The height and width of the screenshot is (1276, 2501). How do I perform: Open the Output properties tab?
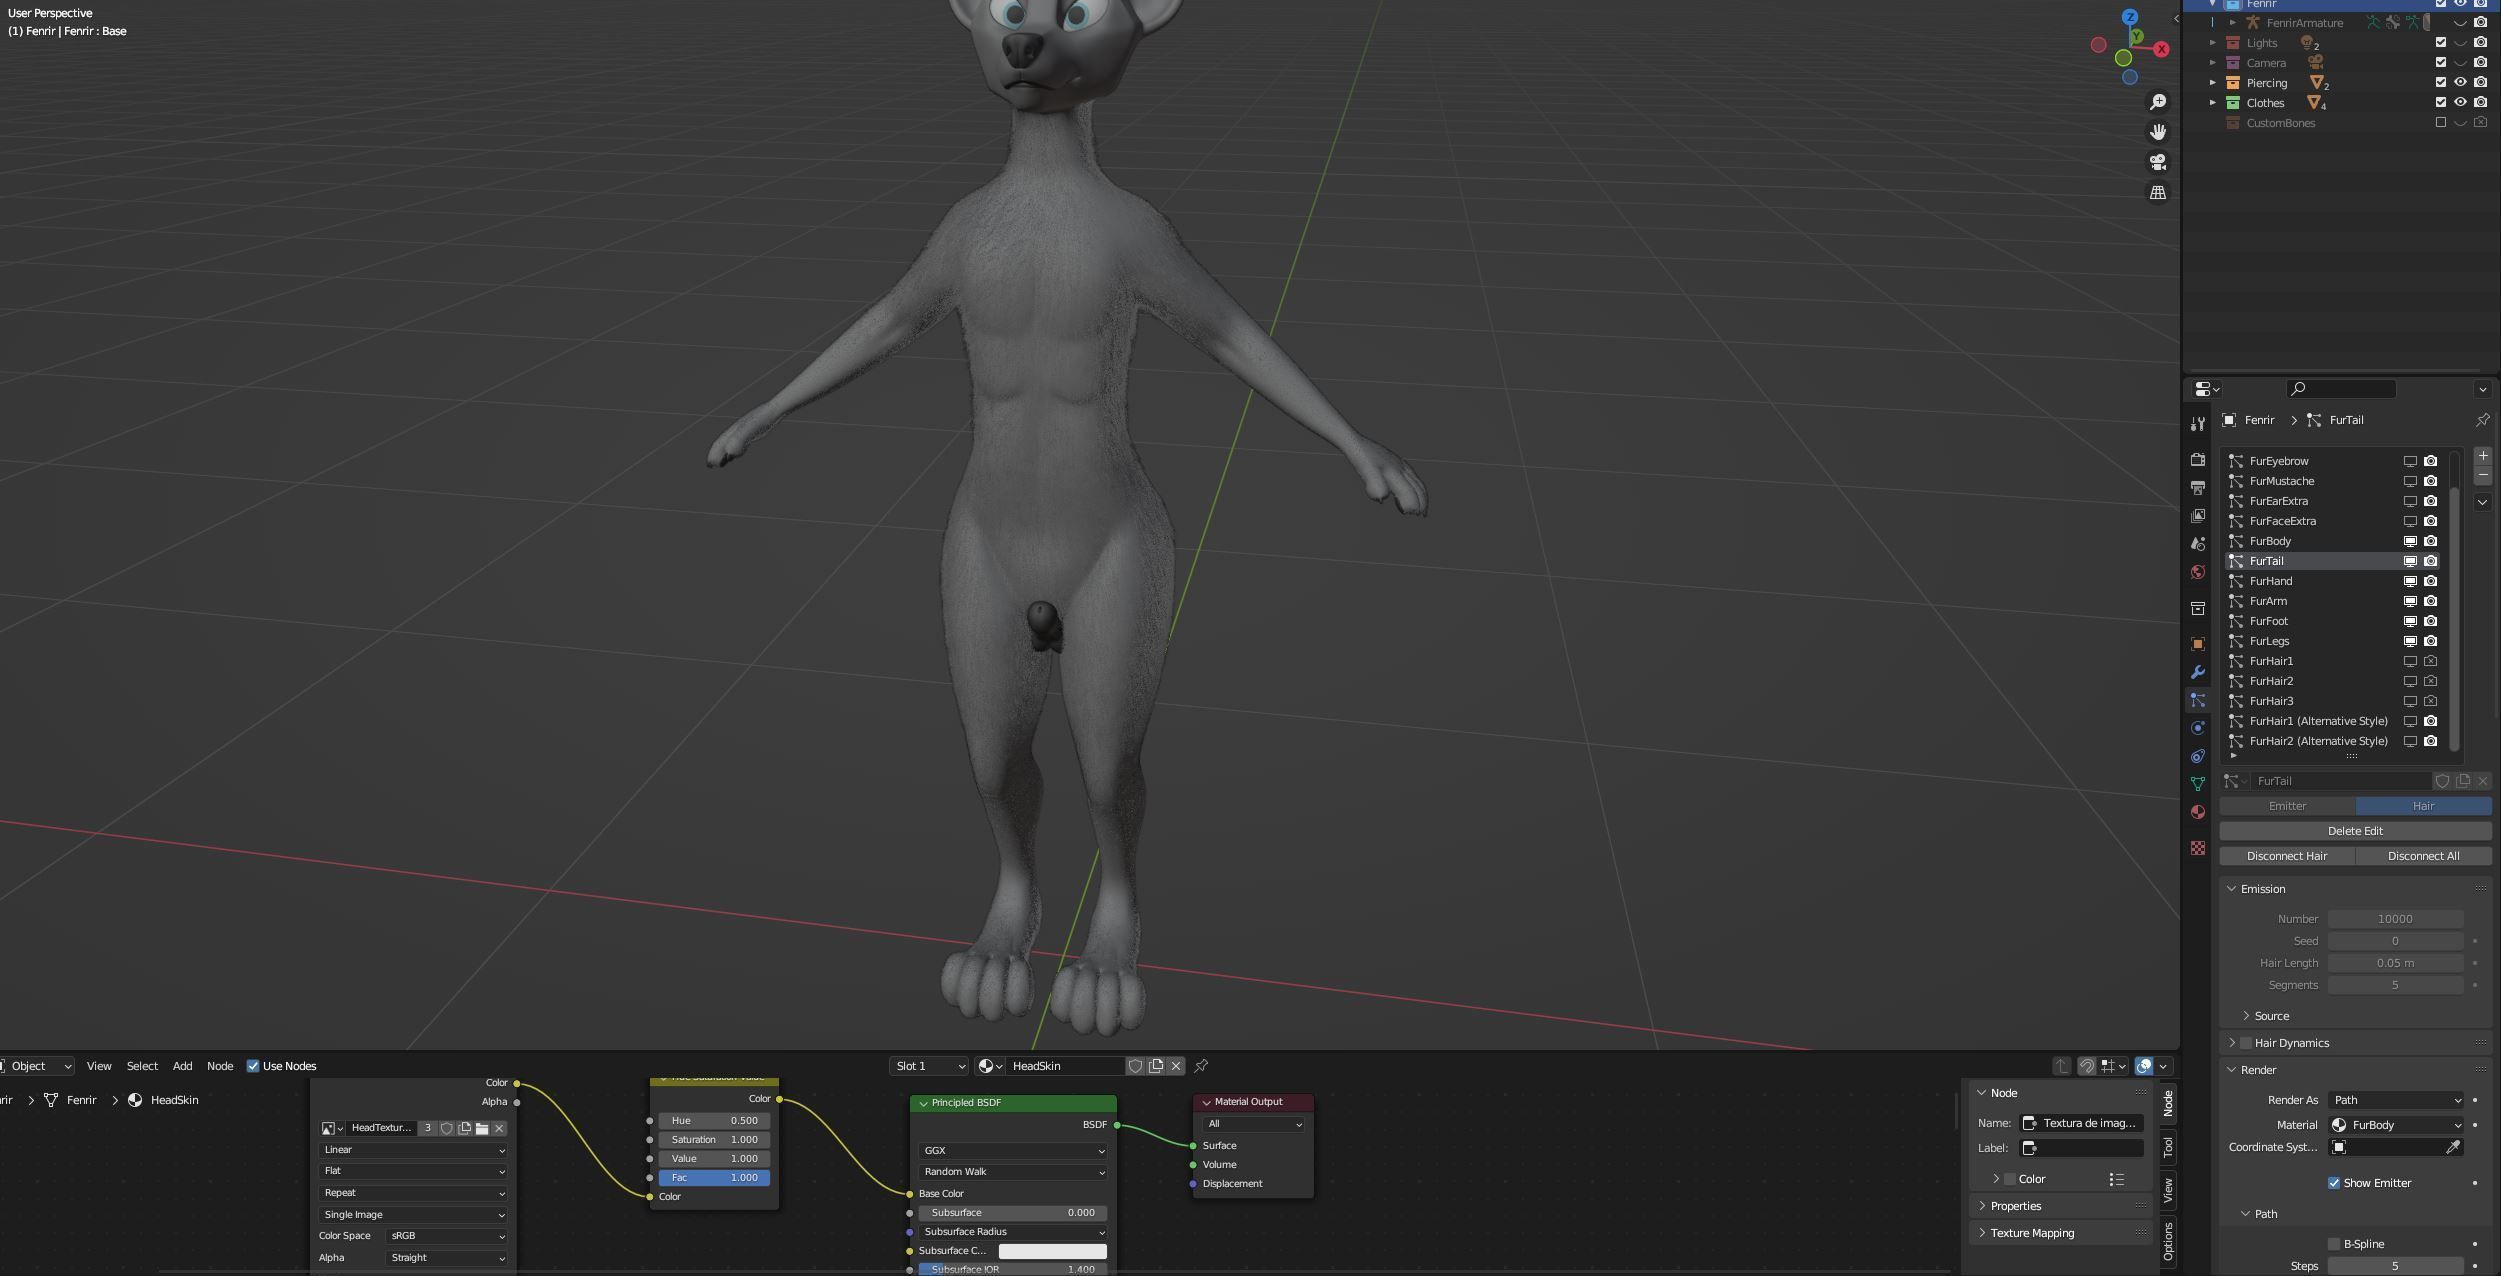point(2197,488)
